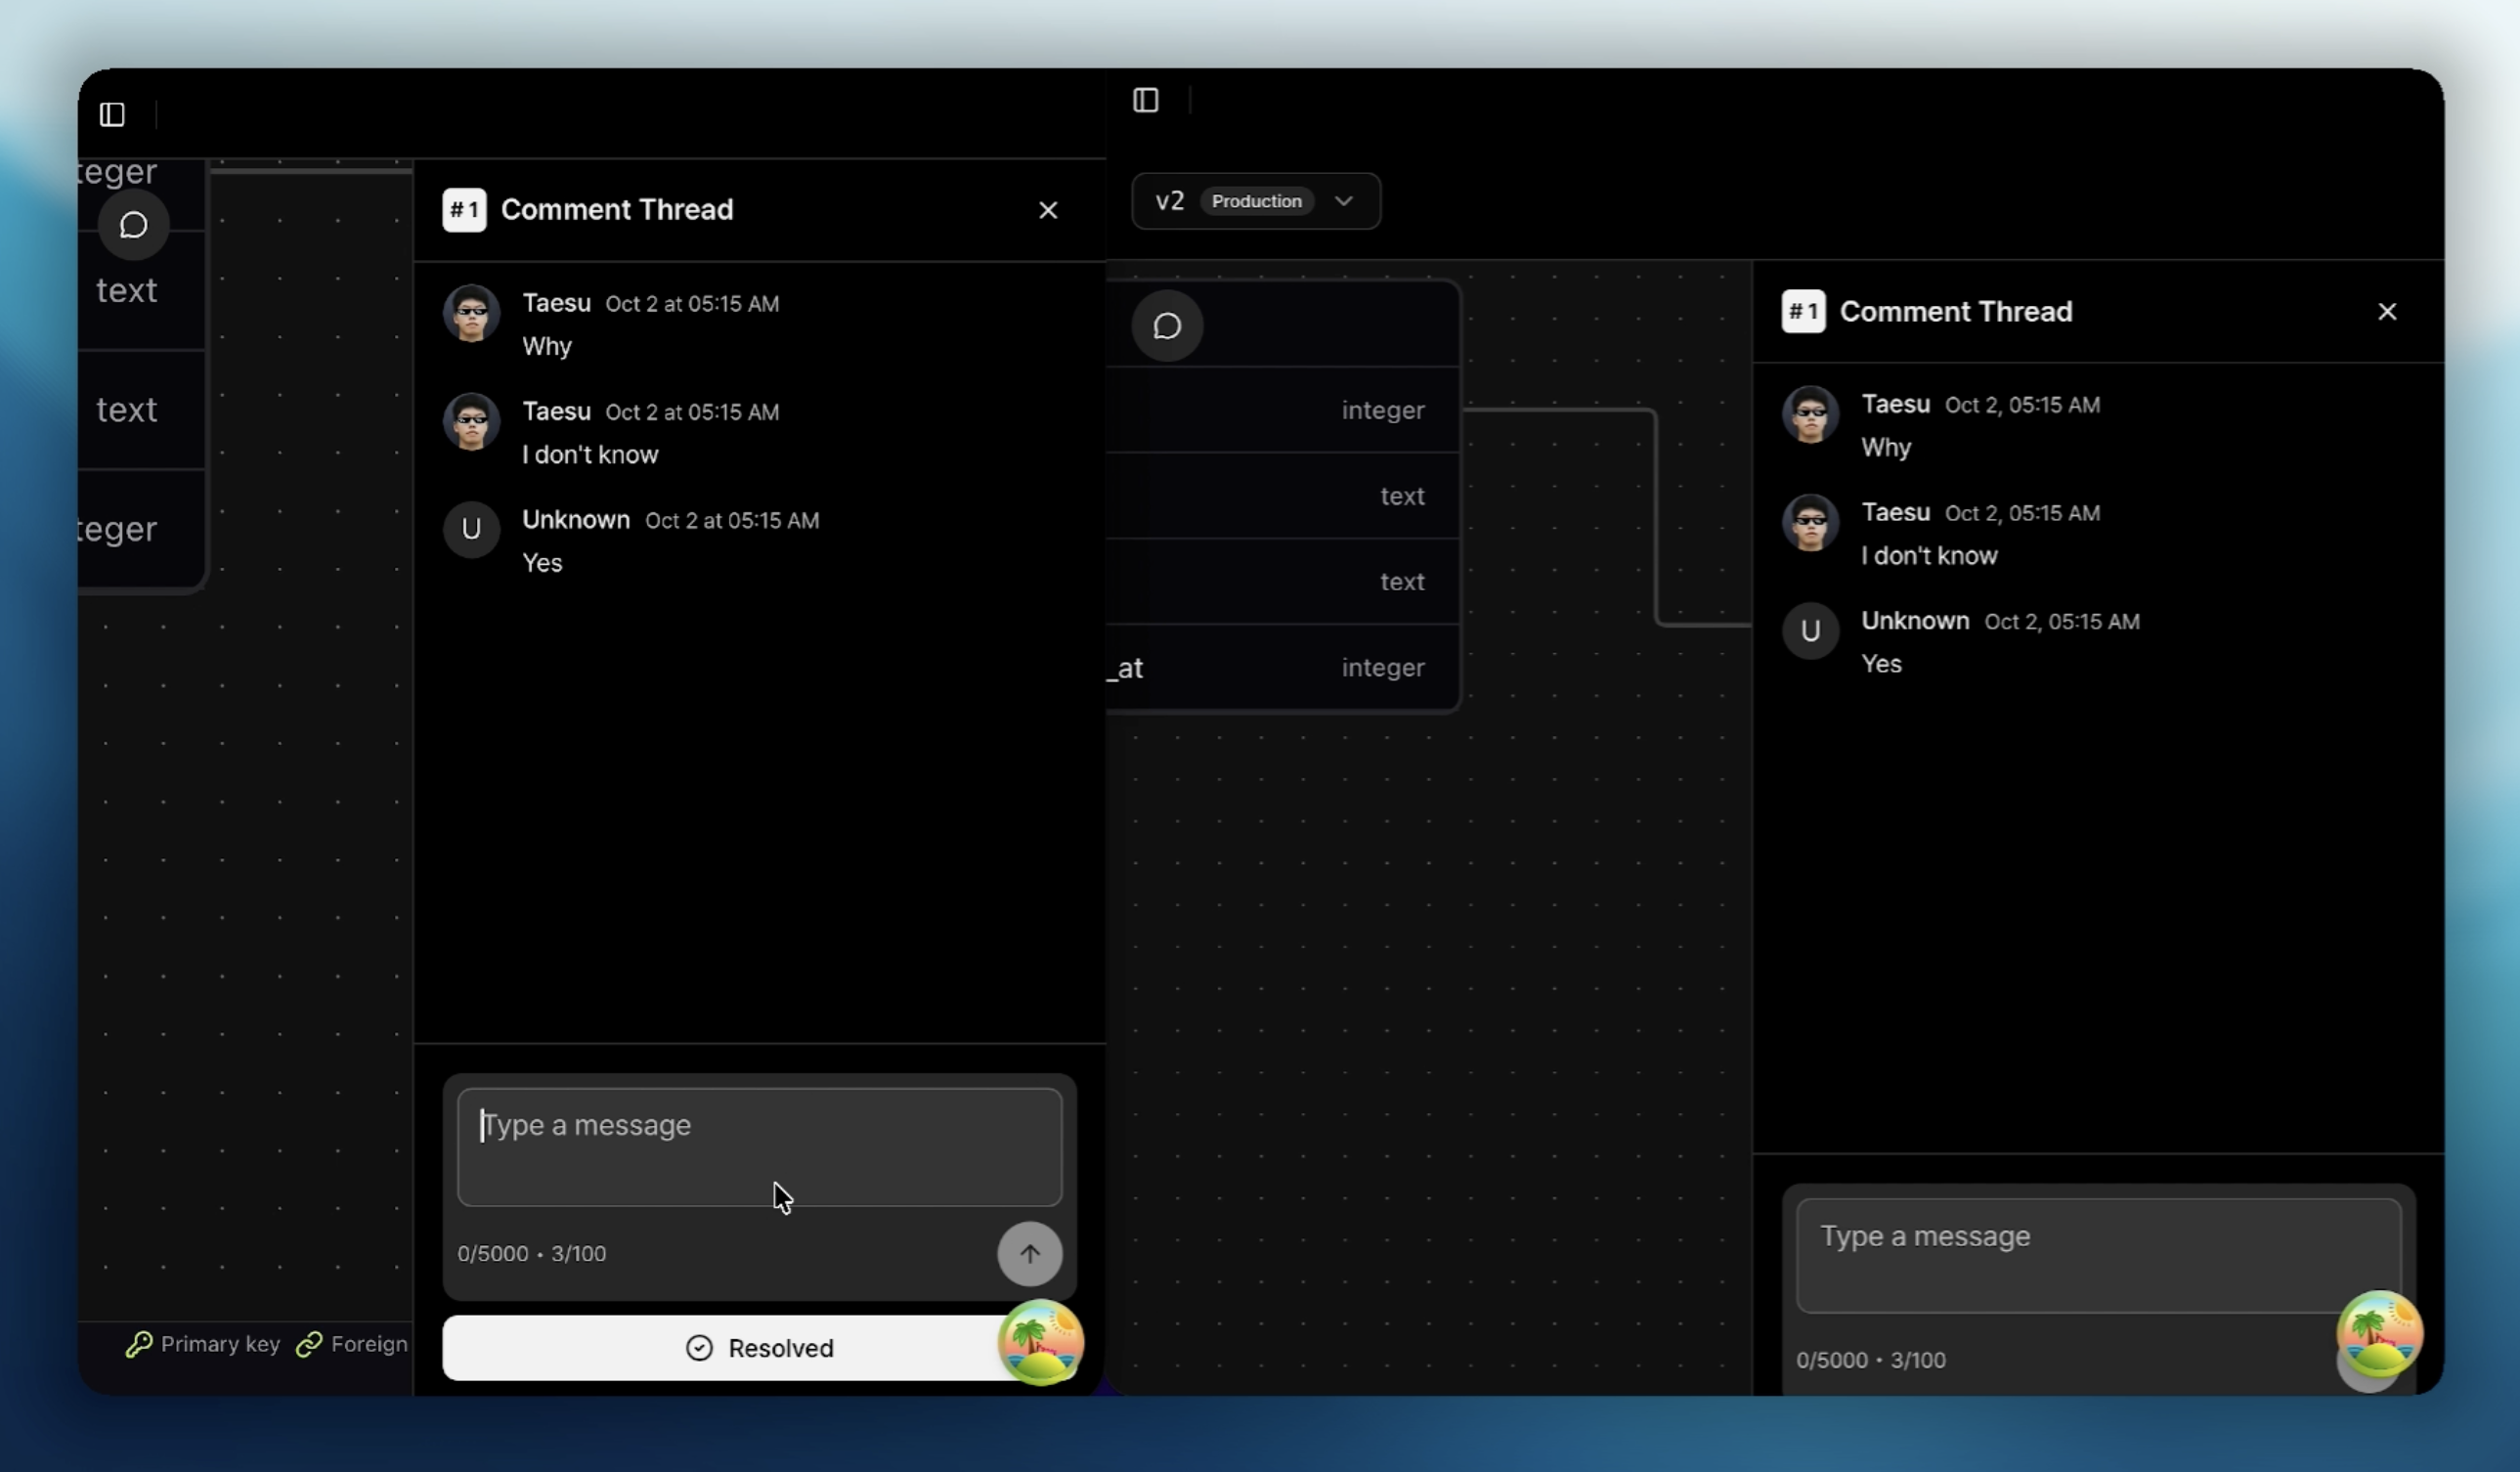The height and width of the screenshot is (1472, 2520).
Task: Toggle the left pane sidebar icon
Action: (112, 114)
